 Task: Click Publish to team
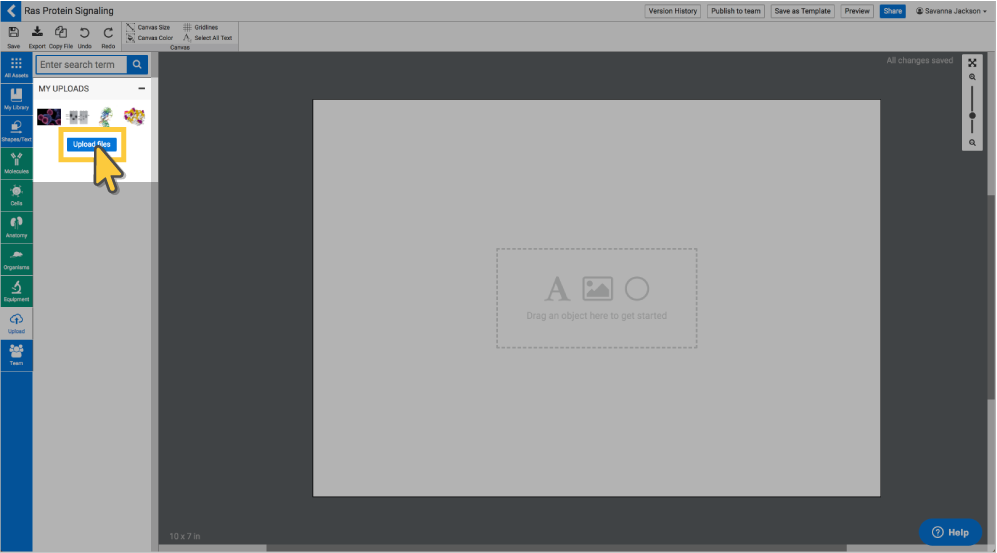pyautogui.click(x=736, y=11)
